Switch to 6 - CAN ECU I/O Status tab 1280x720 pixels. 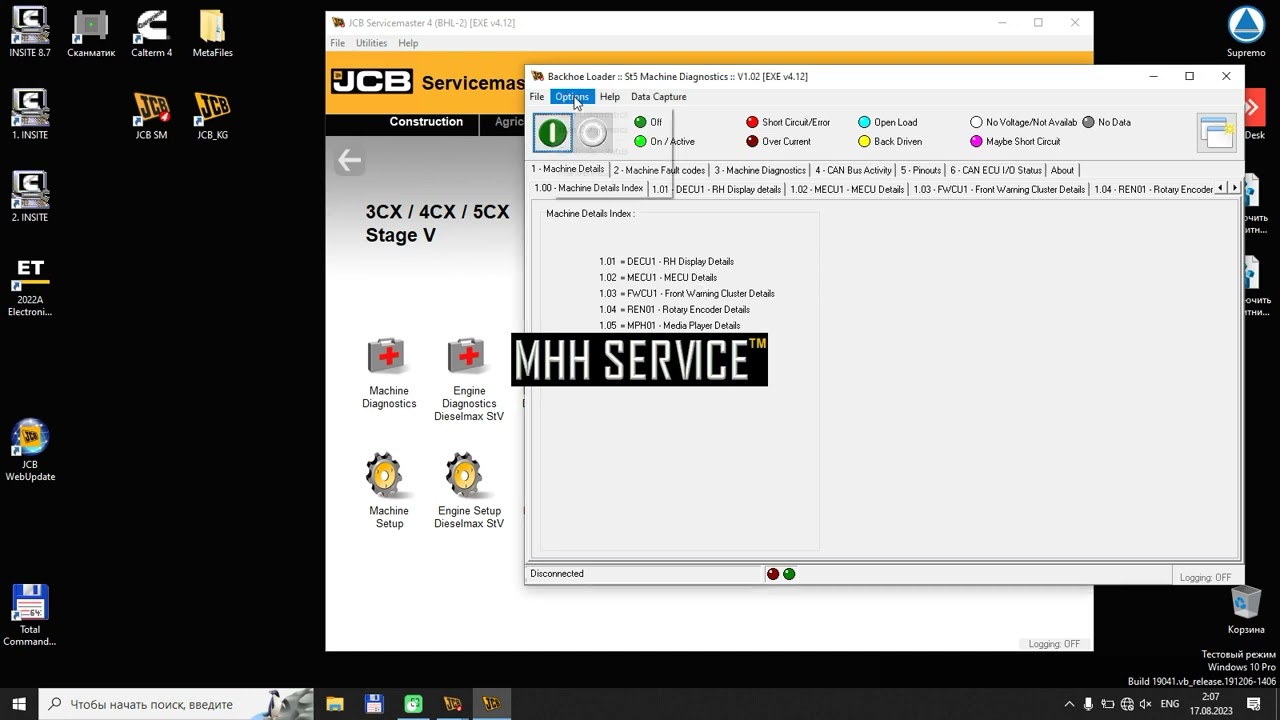point(995,170)
